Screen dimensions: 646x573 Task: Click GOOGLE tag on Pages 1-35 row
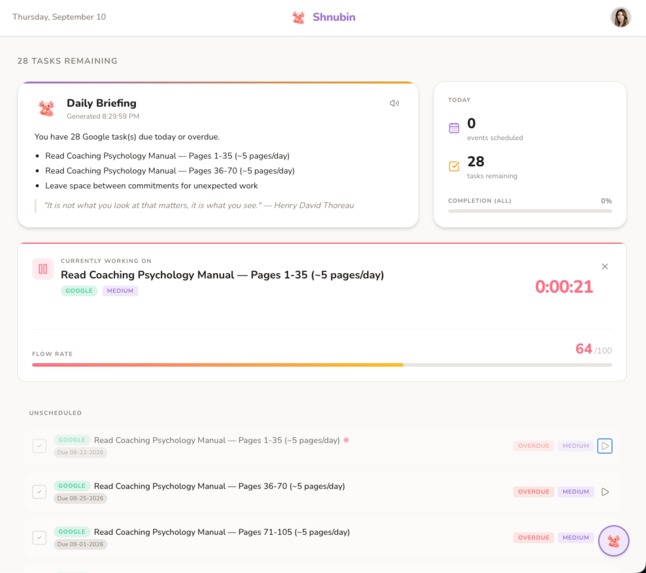pyautogui.click(x=72, y=440)
